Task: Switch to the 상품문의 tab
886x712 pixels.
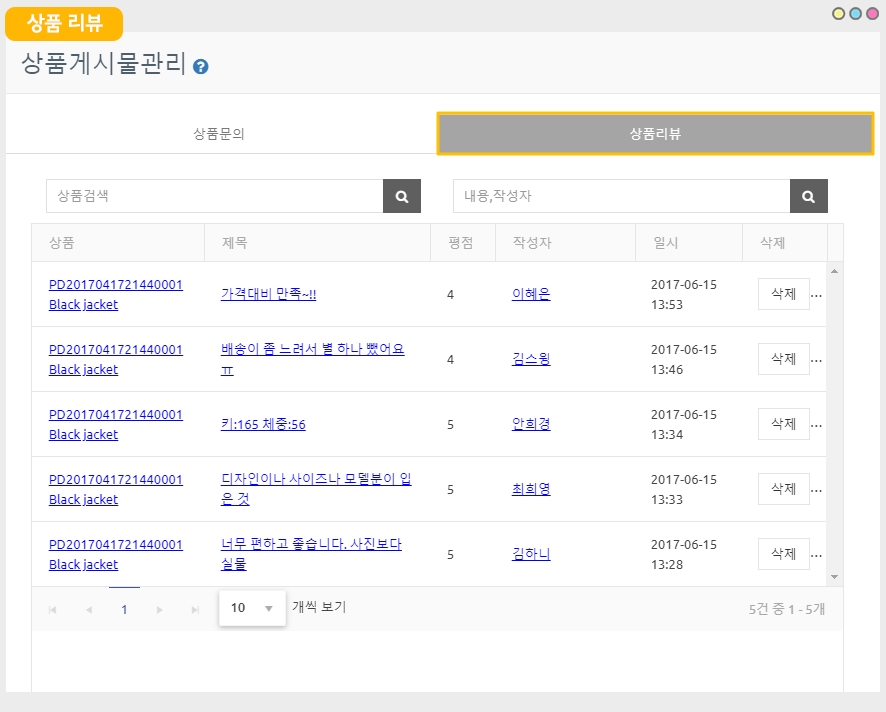Action: pos(219,134)
